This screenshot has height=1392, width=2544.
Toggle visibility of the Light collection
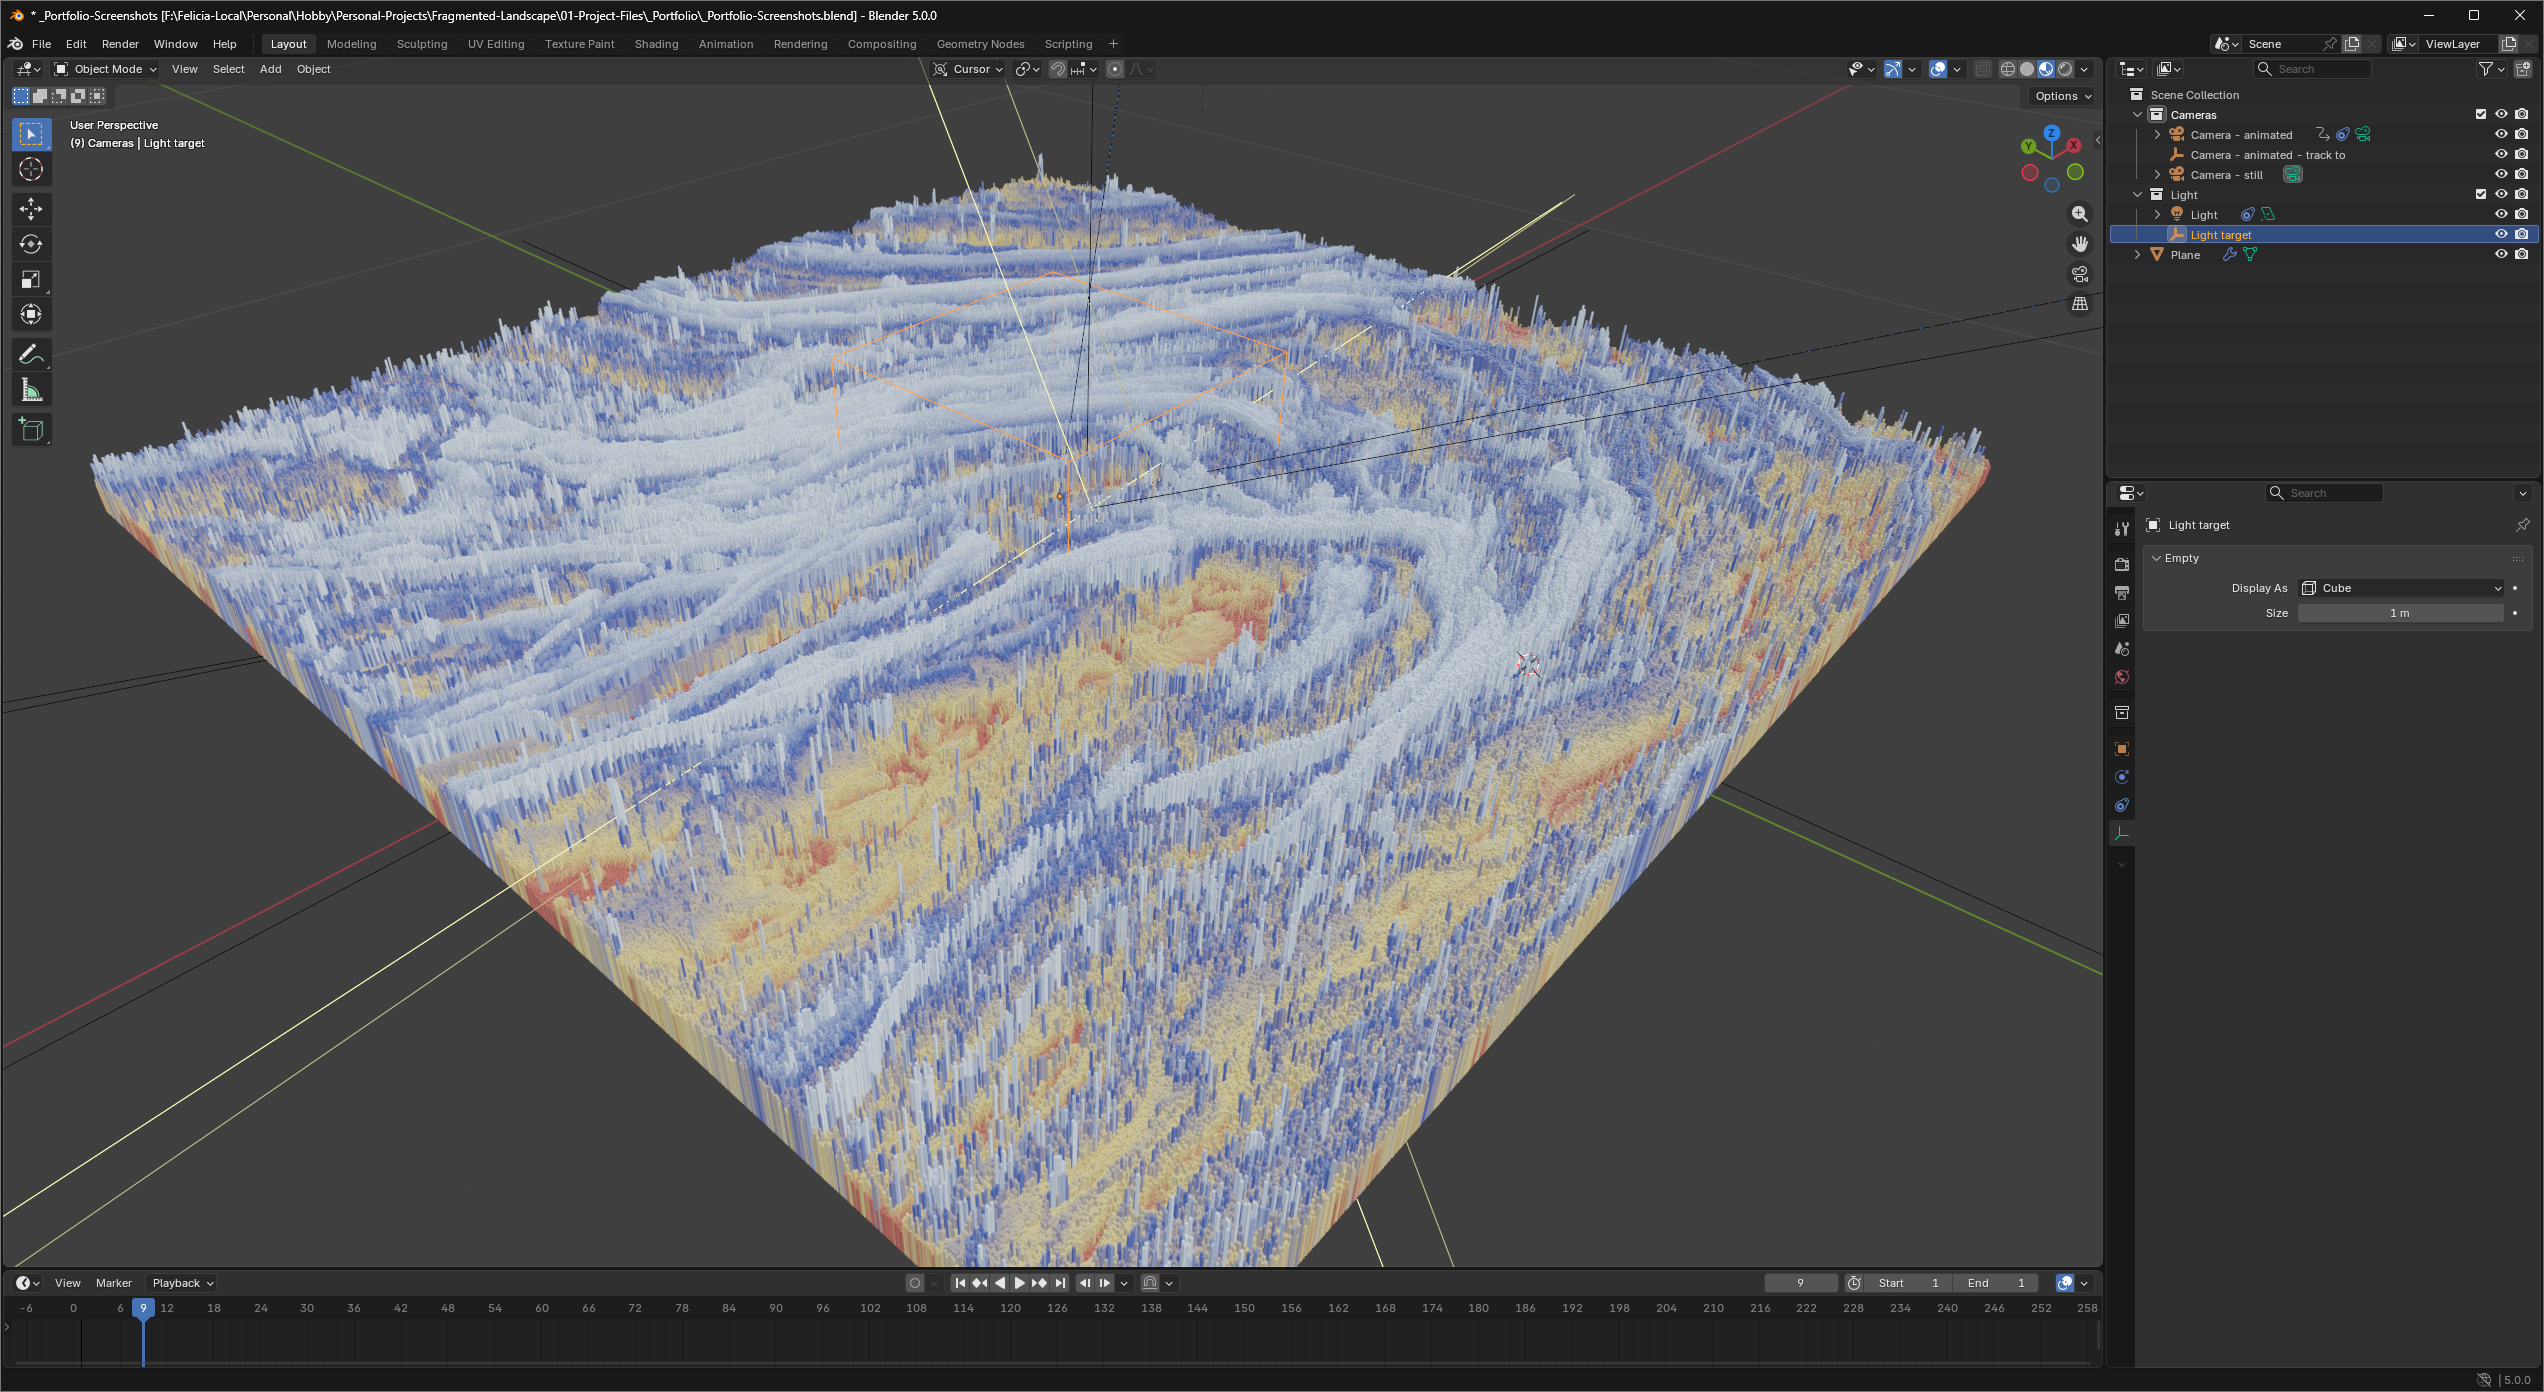(2501, 194)
